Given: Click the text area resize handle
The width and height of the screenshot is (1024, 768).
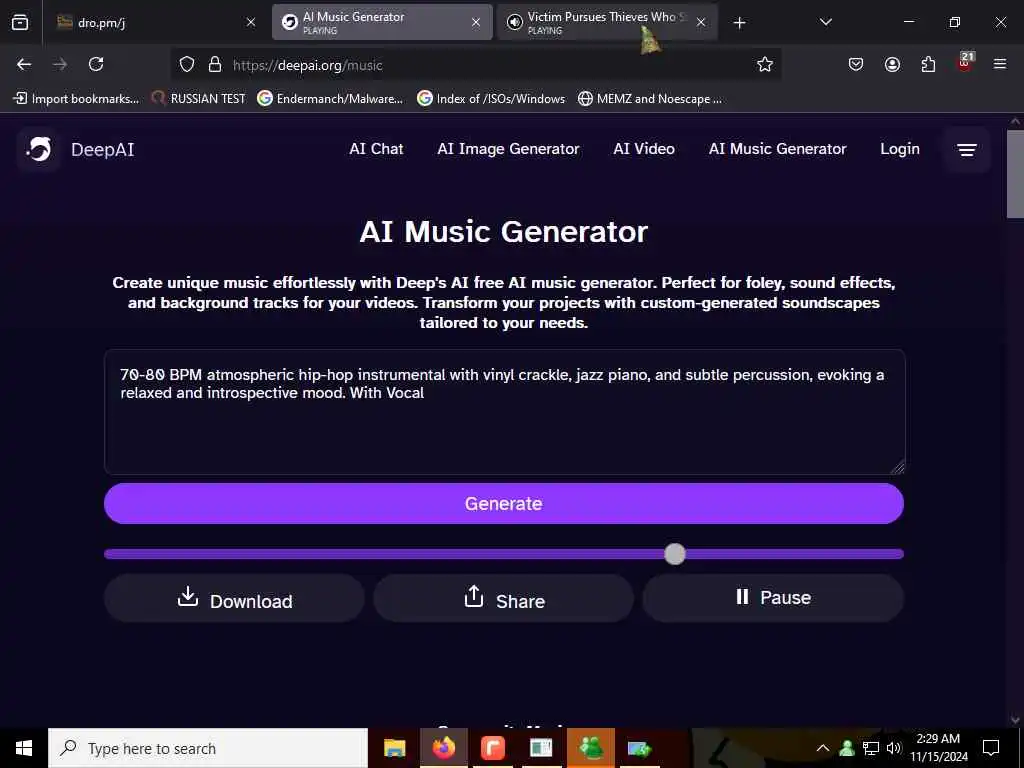Looking at the screenshot, I should (898, 467).
